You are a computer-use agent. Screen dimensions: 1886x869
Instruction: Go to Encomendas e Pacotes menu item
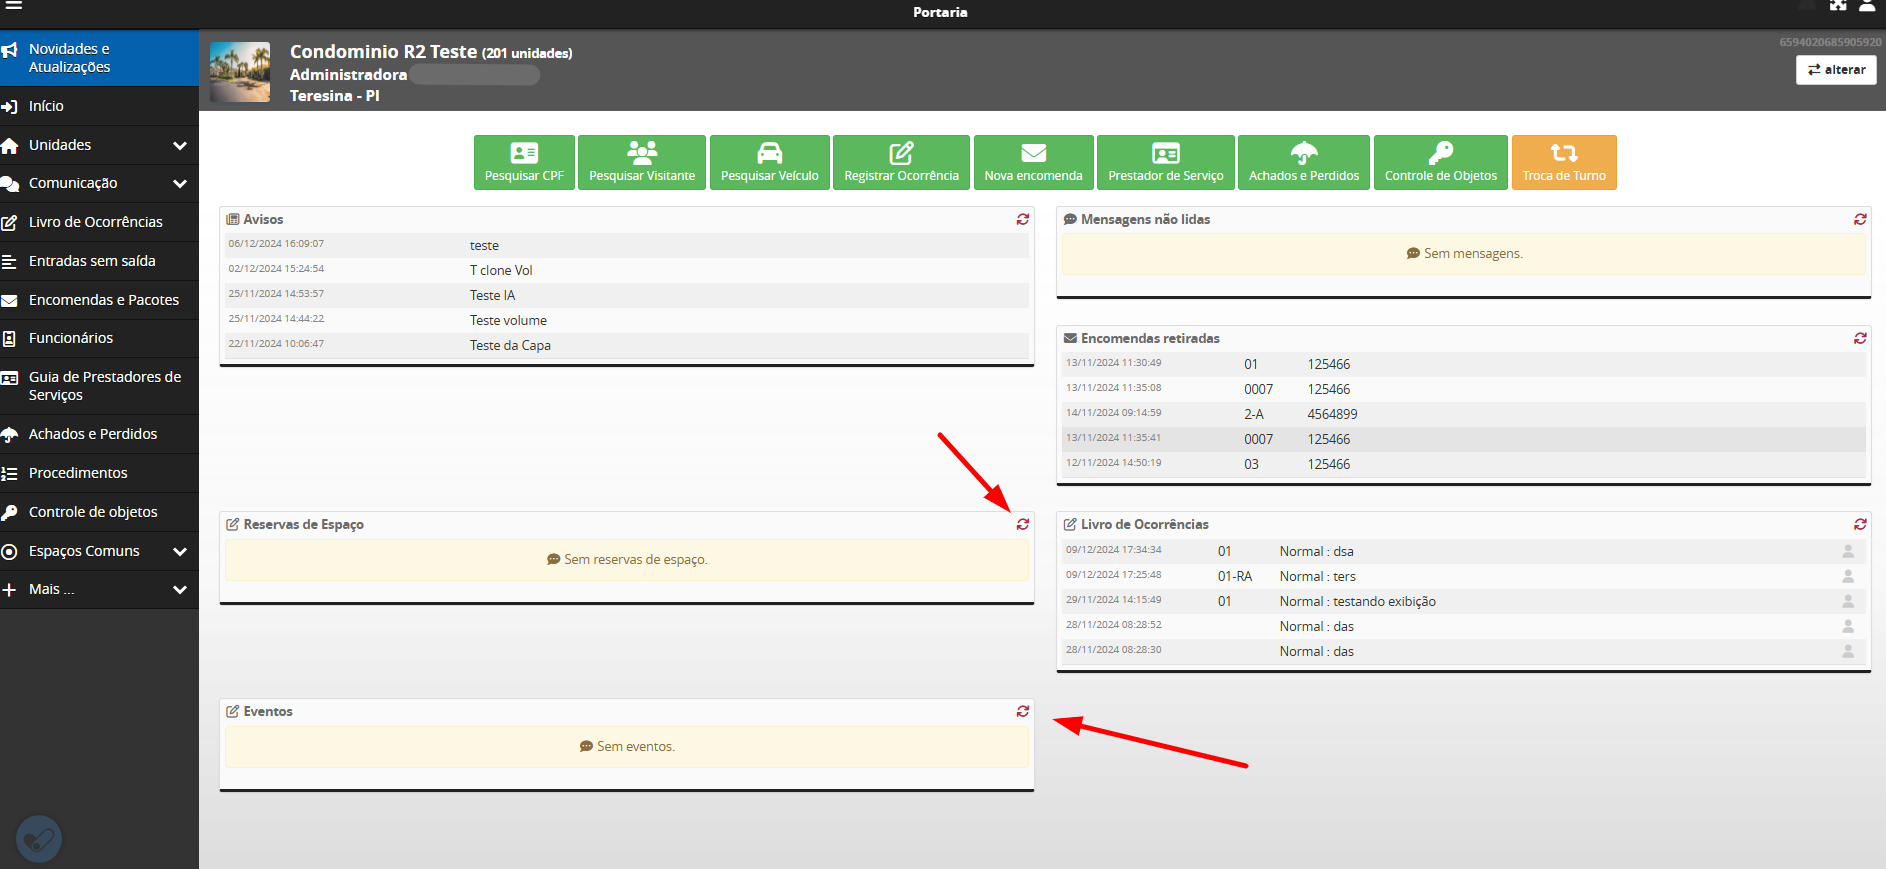[x=103, y=300]
